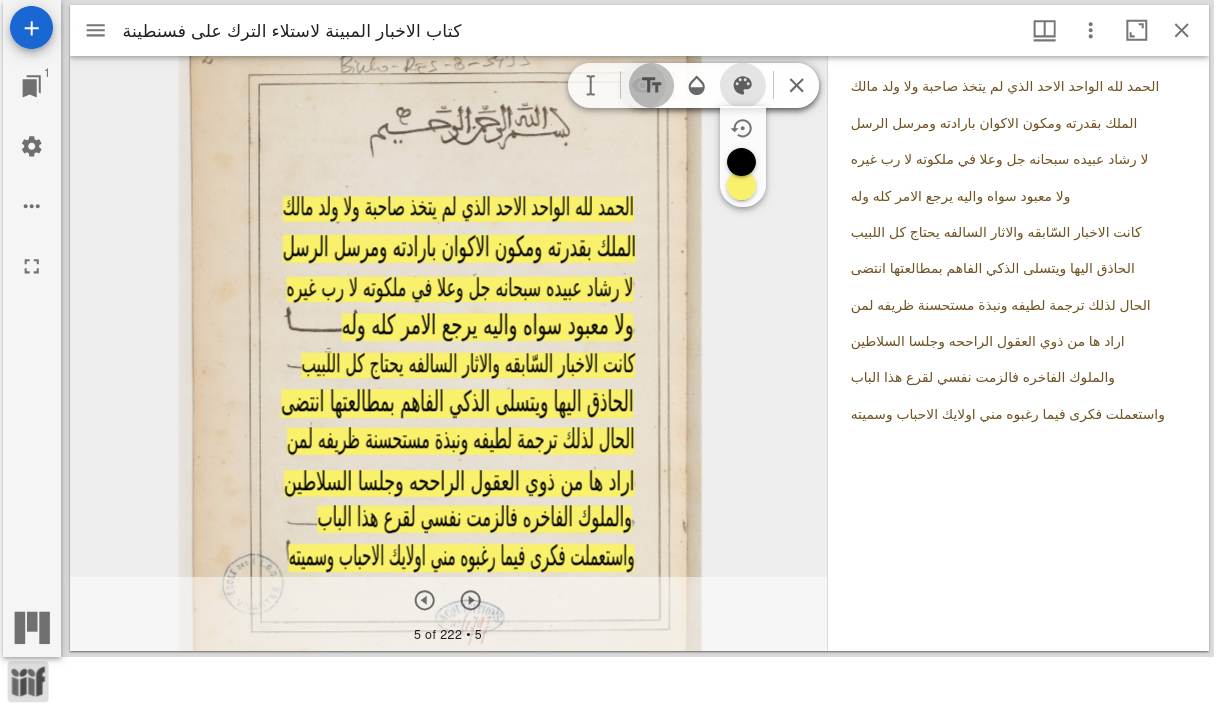Open the hamburger sidebar menu
The height and width of the screenshot is (711, 1228).
click(95, 30)
